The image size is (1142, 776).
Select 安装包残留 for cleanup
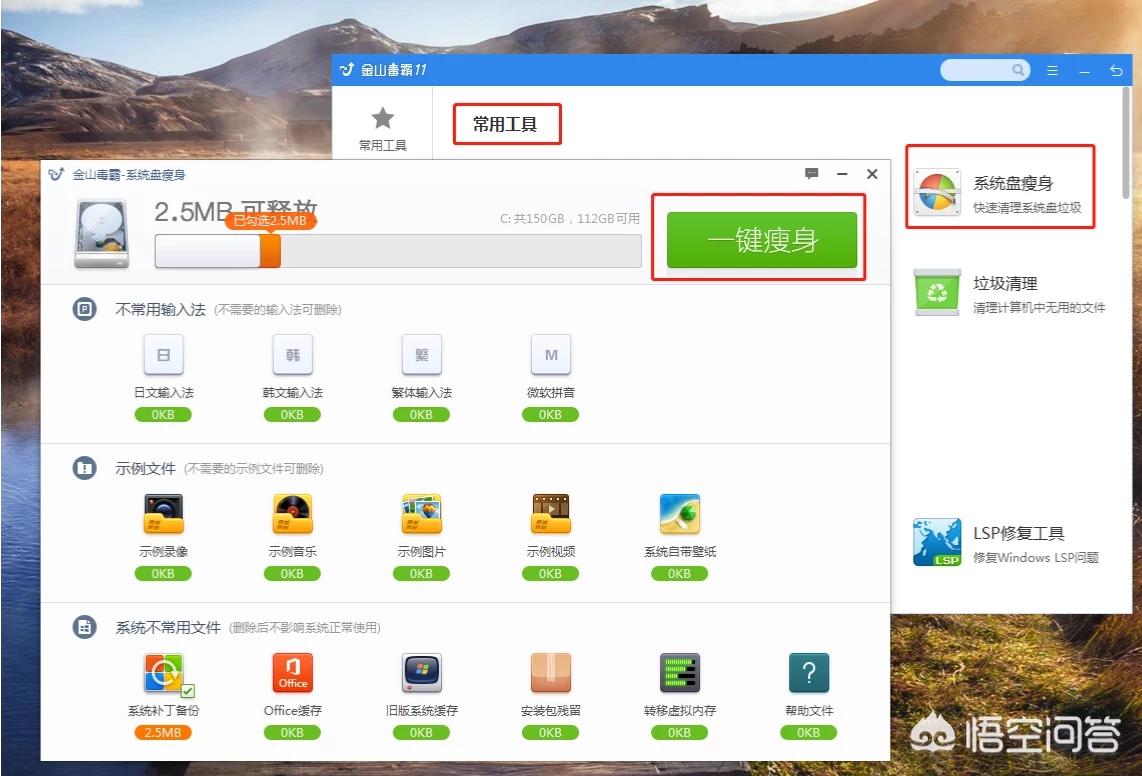(x=550, y=672)
